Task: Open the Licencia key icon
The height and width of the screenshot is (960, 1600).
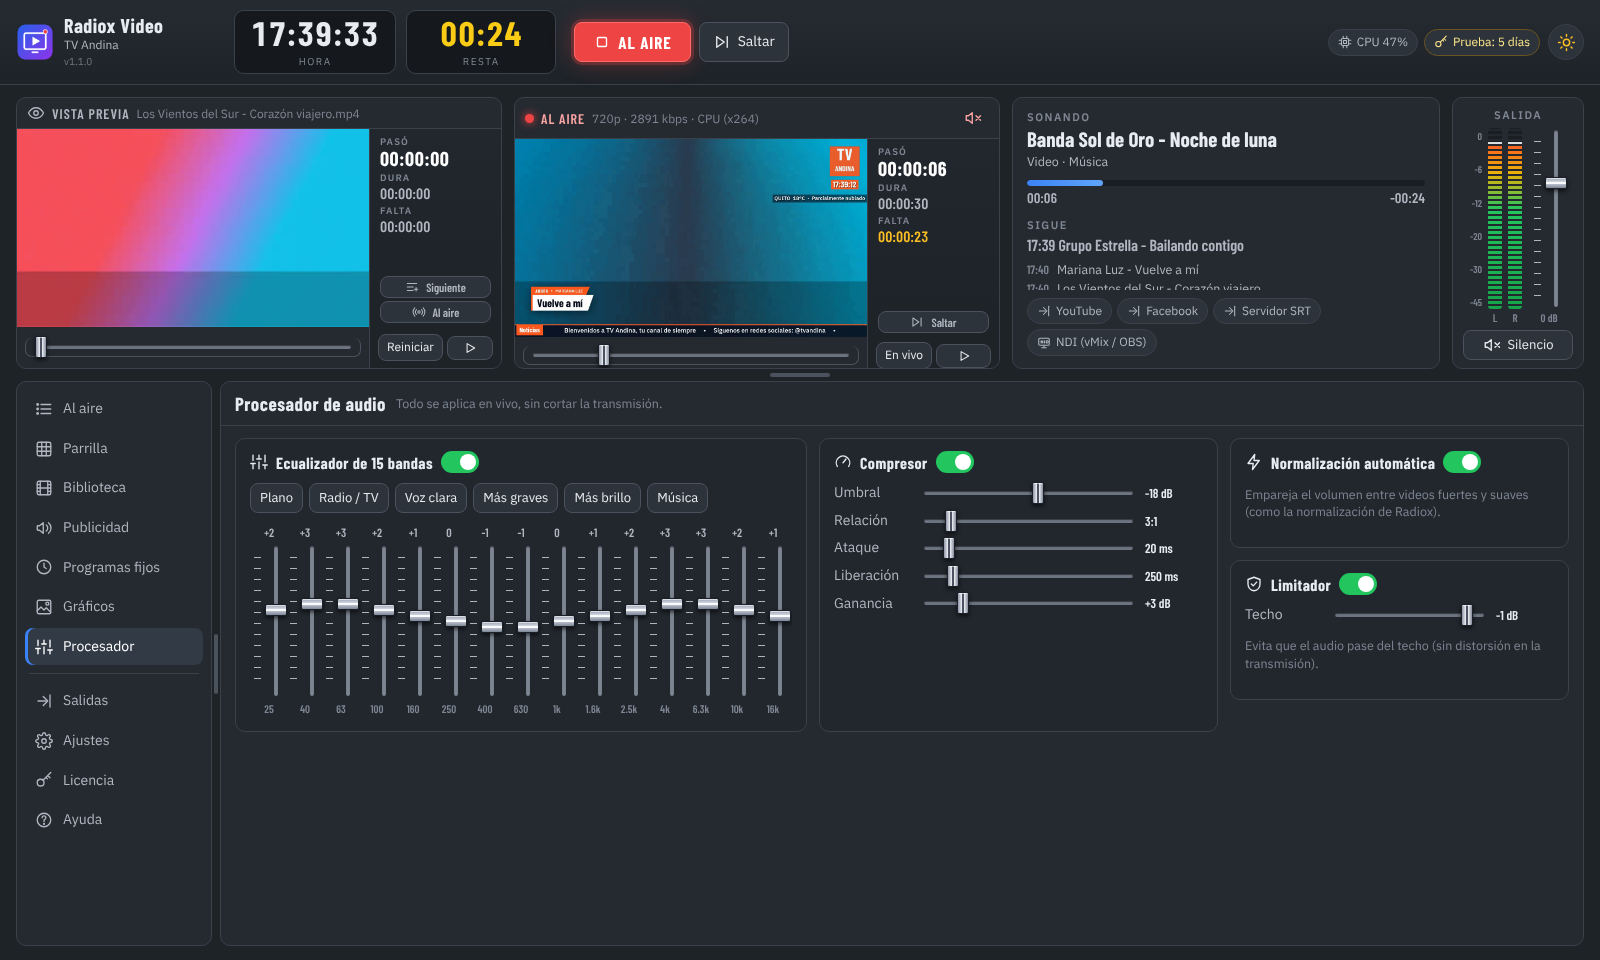Action: [x=44, y=780]
